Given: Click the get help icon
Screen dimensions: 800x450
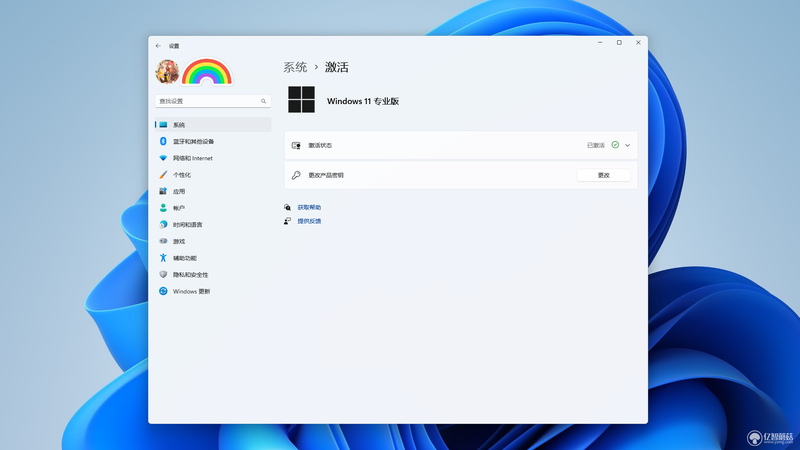Looking at the screenshot, I should pyautogui.click(x=287, y=207).
